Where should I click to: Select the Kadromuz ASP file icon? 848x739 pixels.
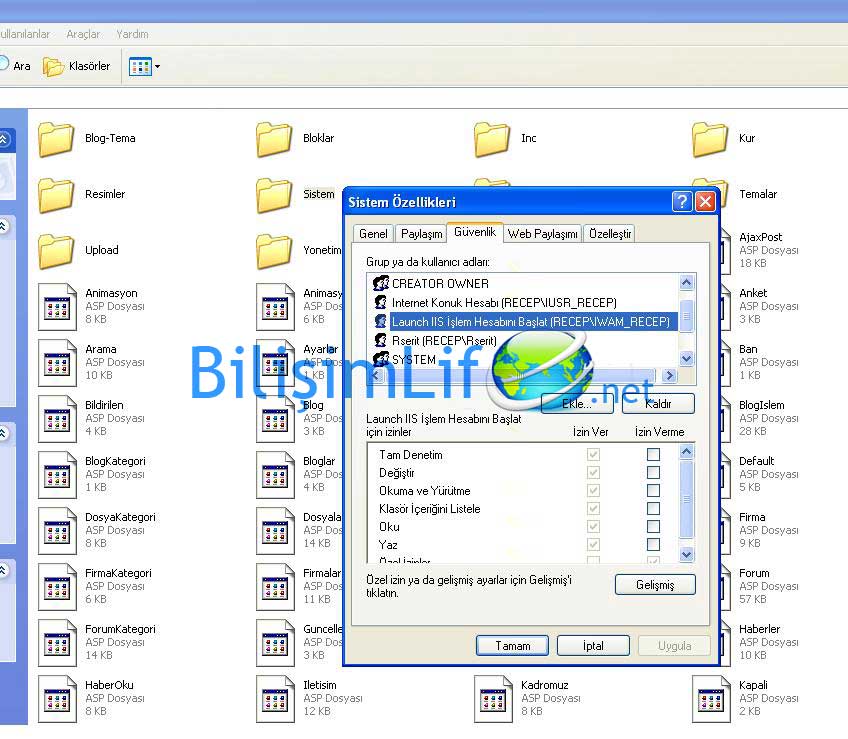(x=493, y=698)
